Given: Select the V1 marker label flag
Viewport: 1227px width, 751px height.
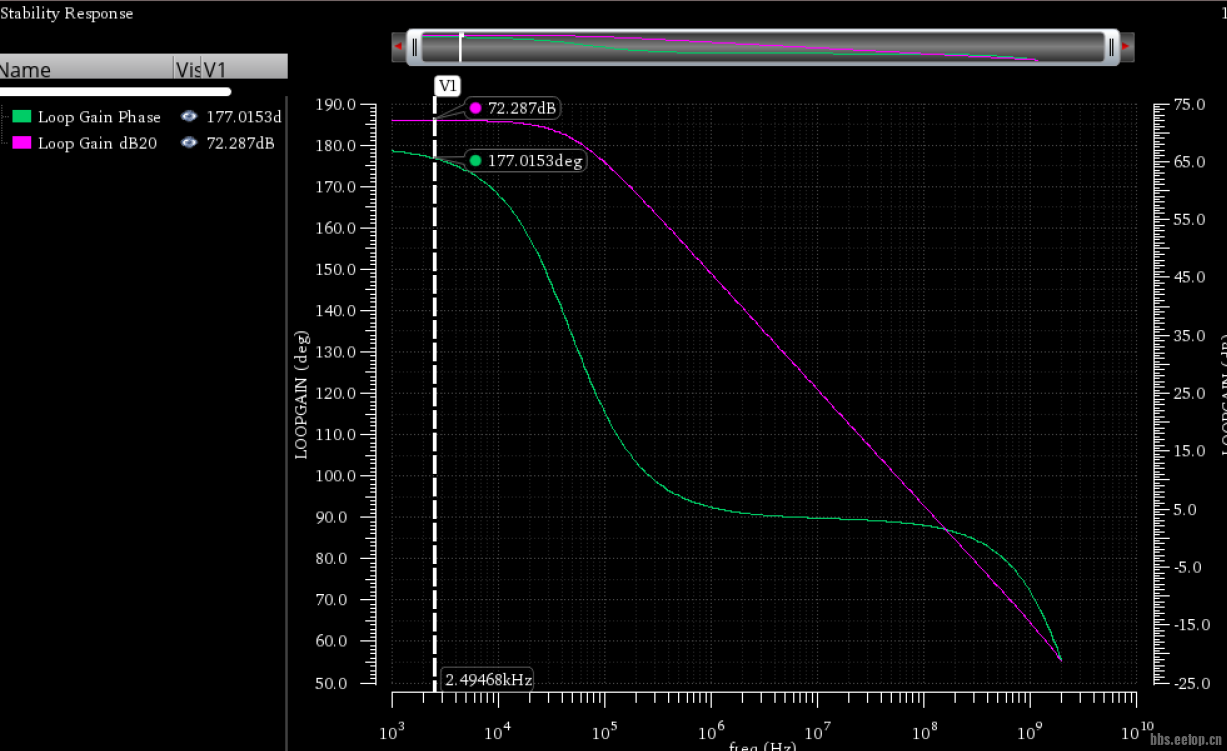Looking at the screenshot, I should (x=448, y=86).
